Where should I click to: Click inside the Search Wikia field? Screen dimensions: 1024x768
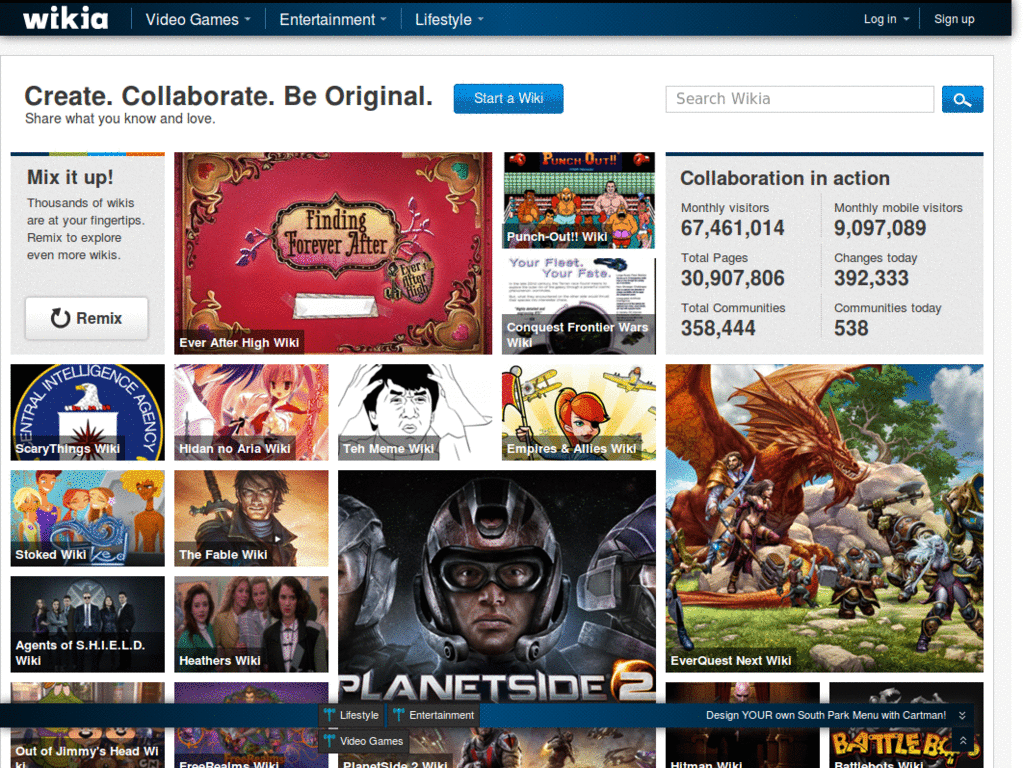click(x=799, y=99)
